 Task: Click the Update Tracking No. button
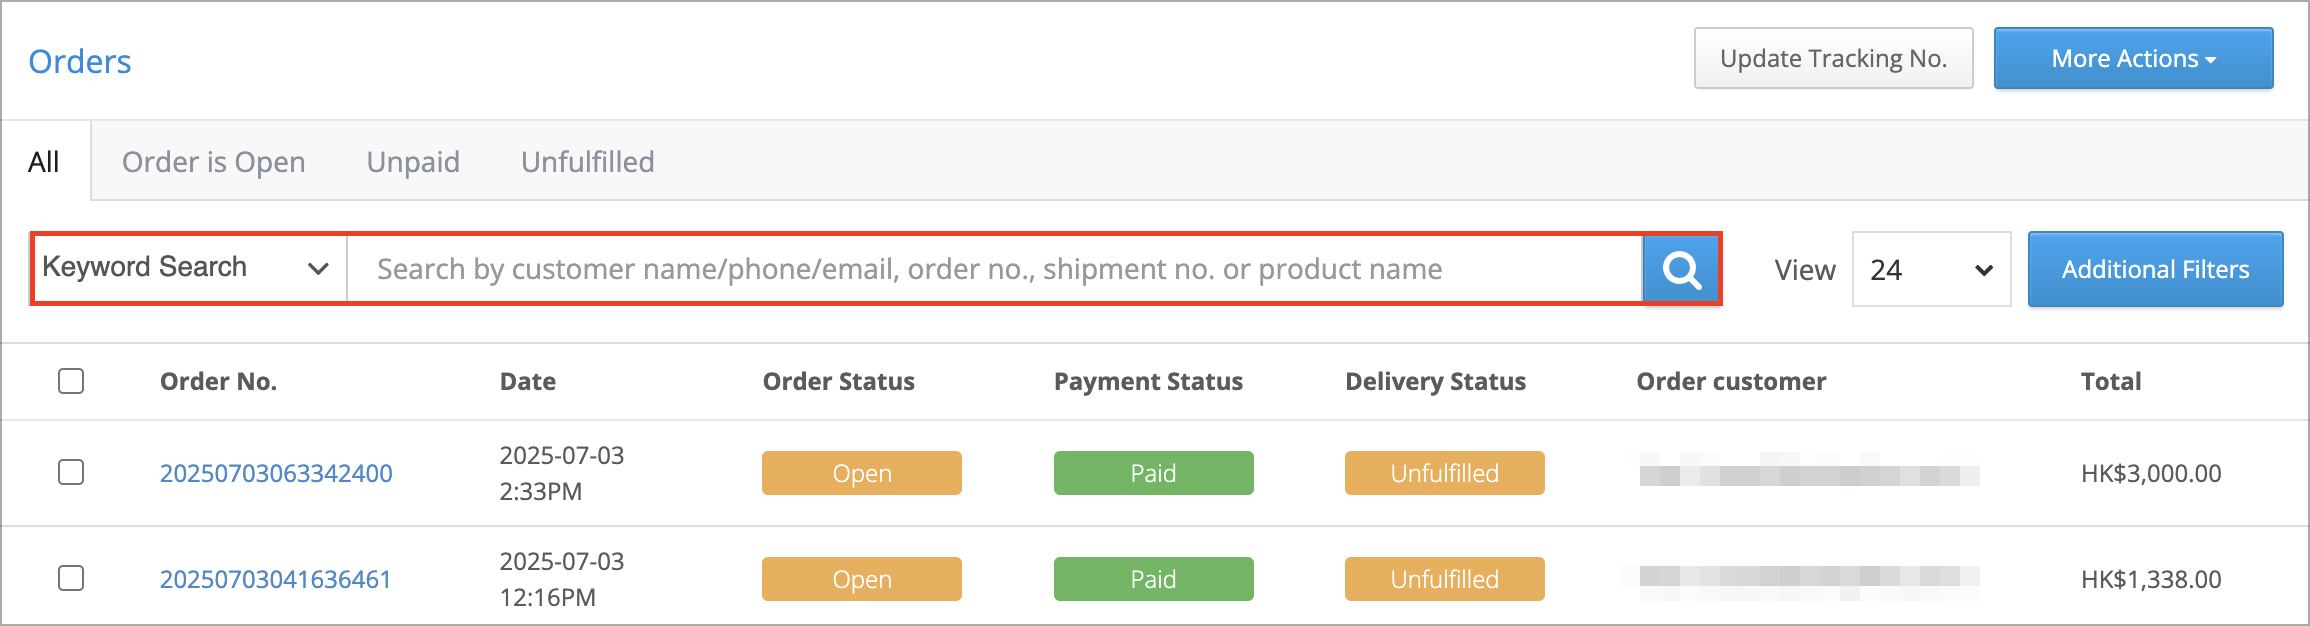1833,58
